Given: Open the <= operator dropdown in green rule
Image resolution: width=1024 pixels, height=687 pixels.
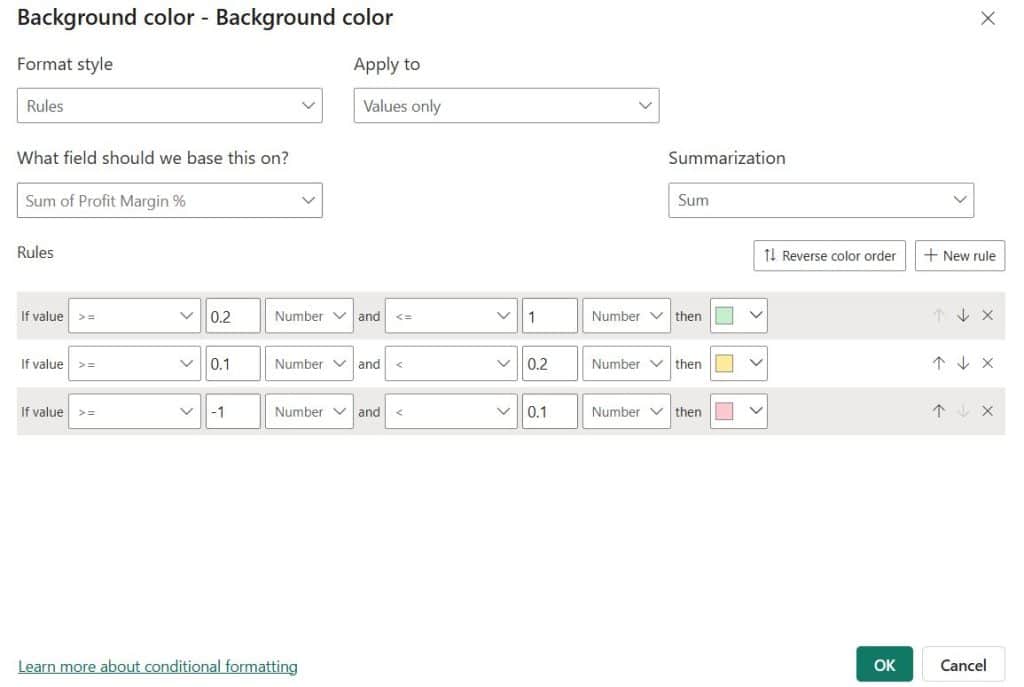Looking at the screenshot, I should [x=451, y=316].
